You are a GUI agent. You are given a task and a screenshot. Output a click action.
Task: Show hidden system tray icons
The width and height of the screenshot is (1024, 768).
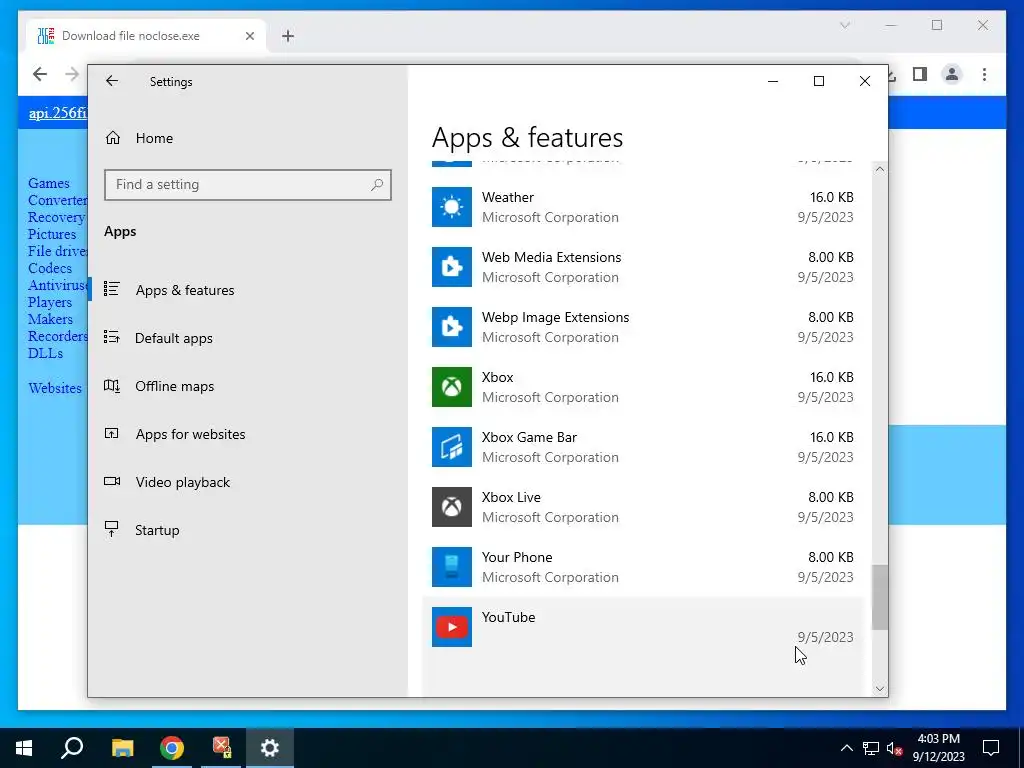[846, 748]
